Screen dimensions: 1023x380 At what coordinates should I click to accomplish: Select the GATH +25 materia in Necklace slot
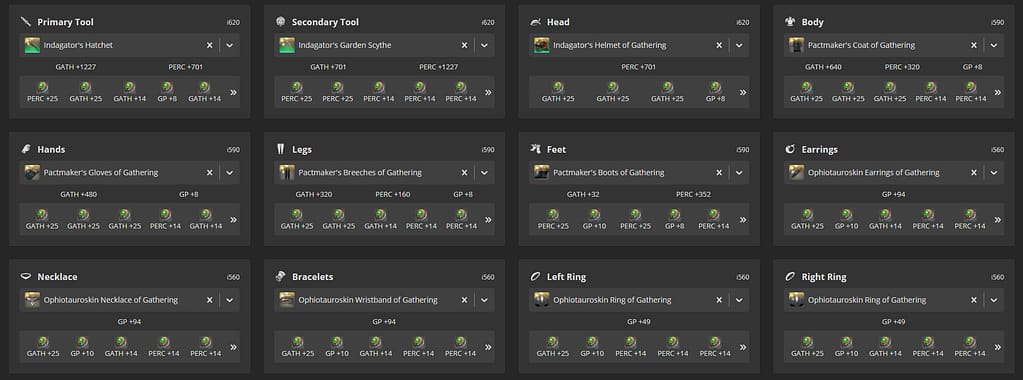[x=43, y=347]
